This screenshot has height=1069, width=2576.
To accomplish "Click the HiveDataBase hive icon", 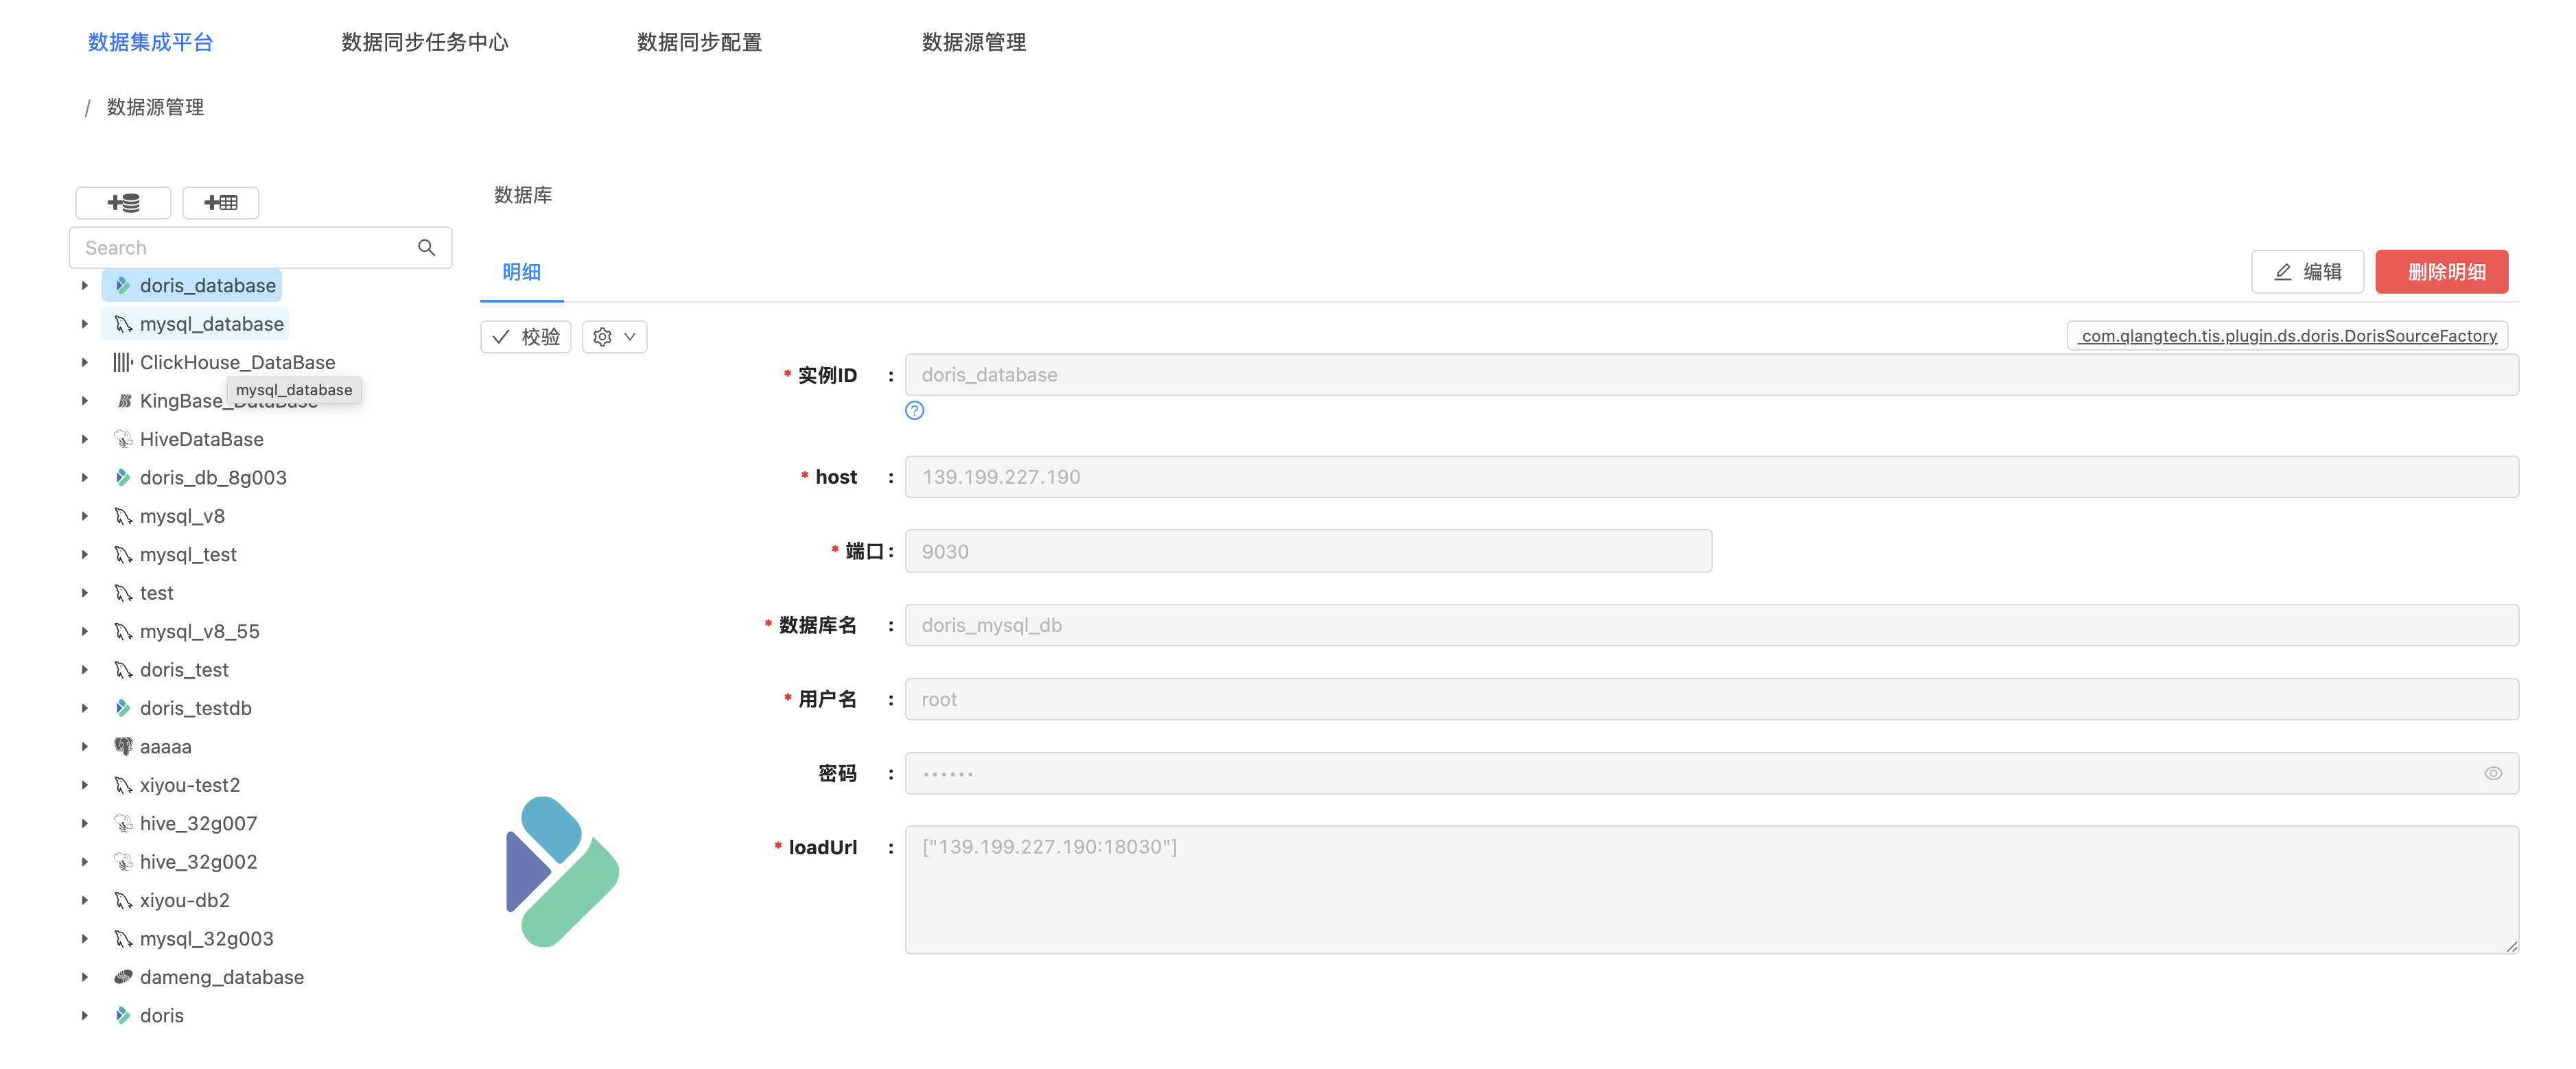I will (122, 439).
